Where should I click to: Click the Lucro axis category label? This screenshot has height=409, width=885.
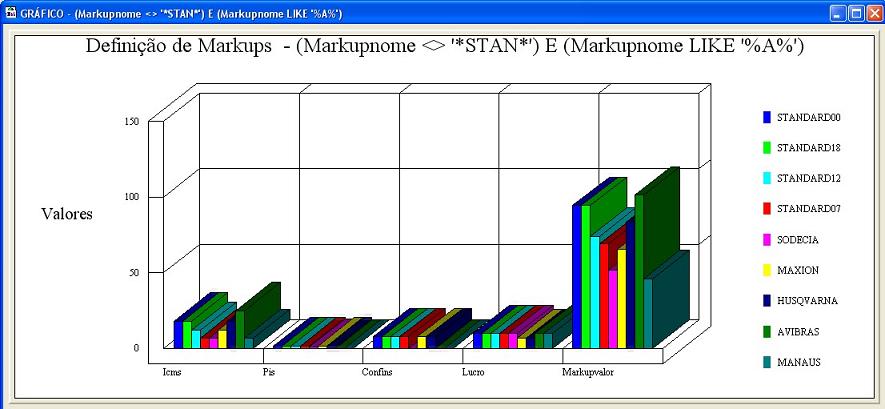(x=473, y=372)
